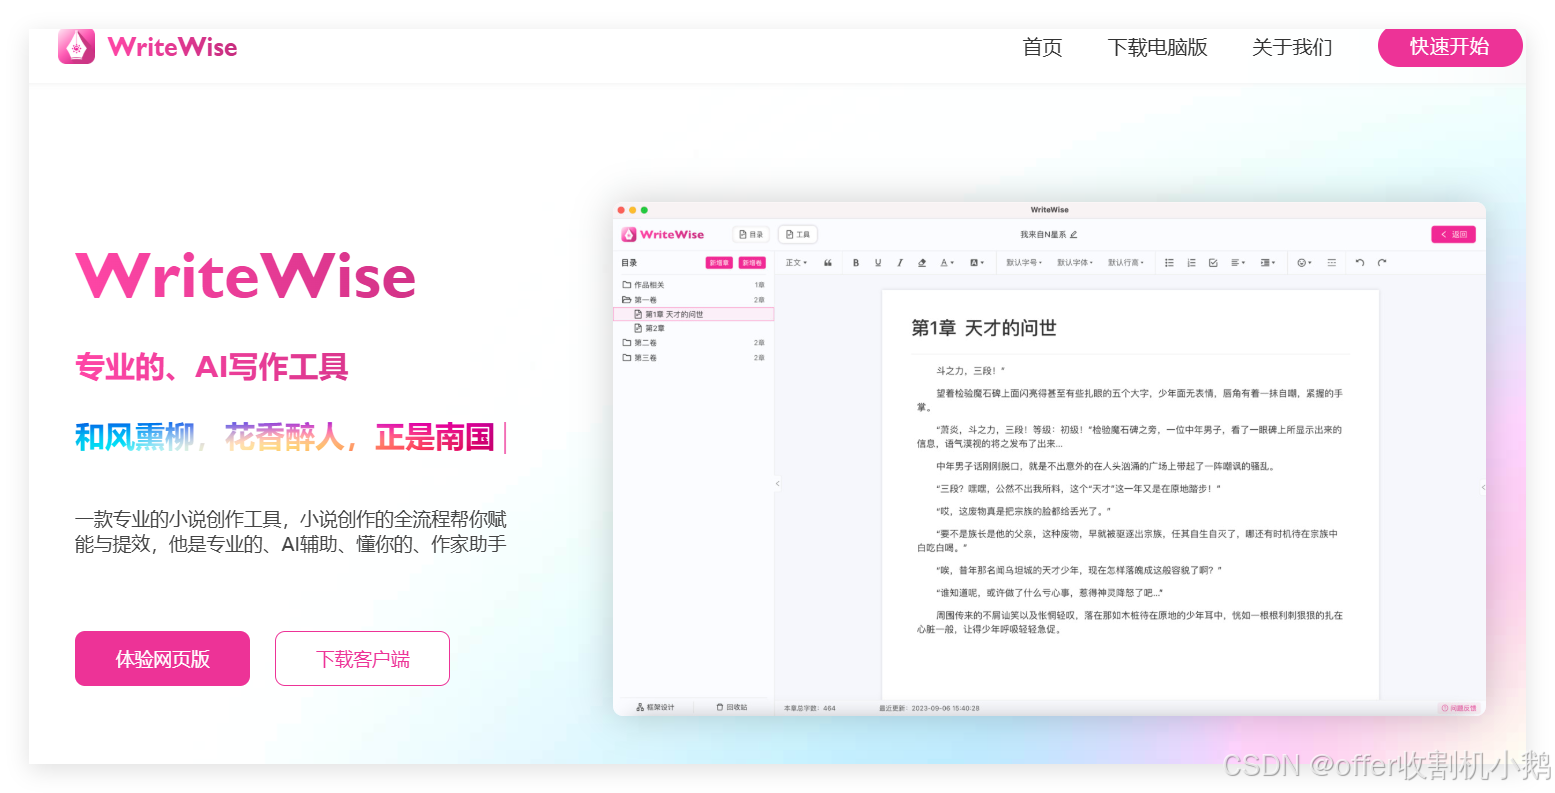This screenshot has width=1555, height=793.
Task: Insert a bulleted list
Action: click(x=1169, y=262)
